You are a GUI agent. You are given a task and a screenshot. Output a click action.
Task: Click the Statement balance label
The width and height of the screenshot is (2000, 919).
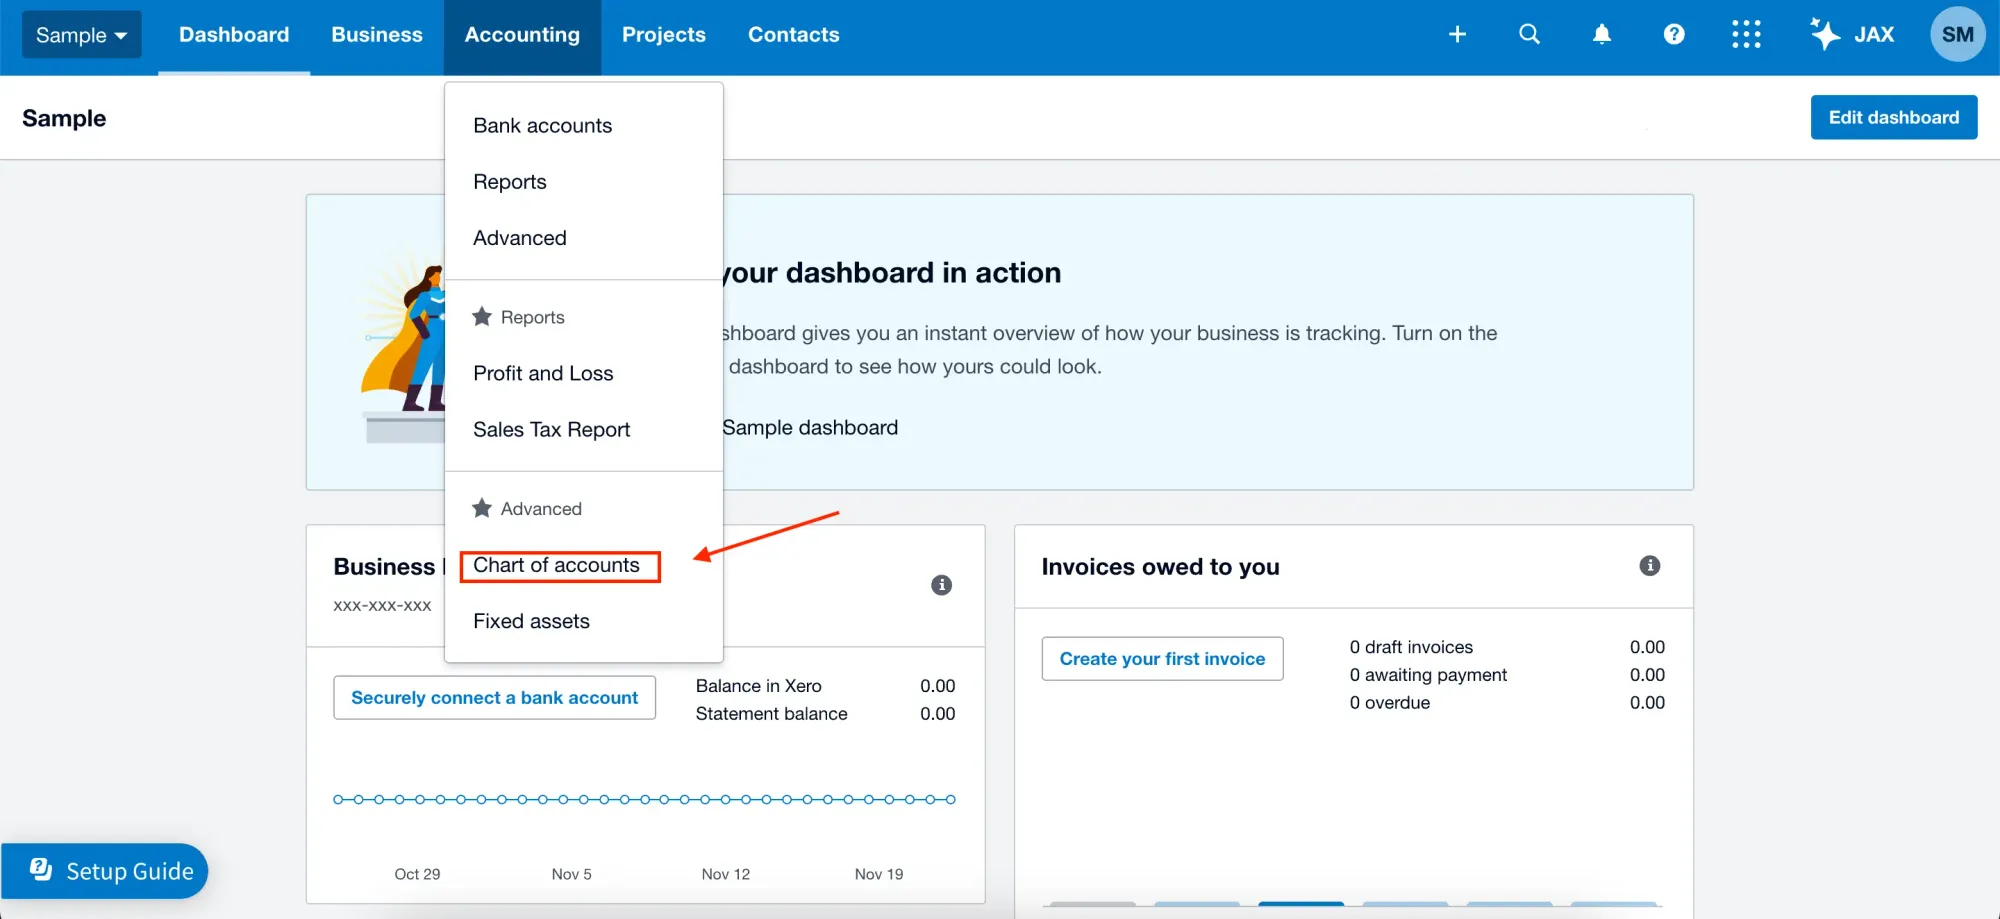[x=772, y=714]
